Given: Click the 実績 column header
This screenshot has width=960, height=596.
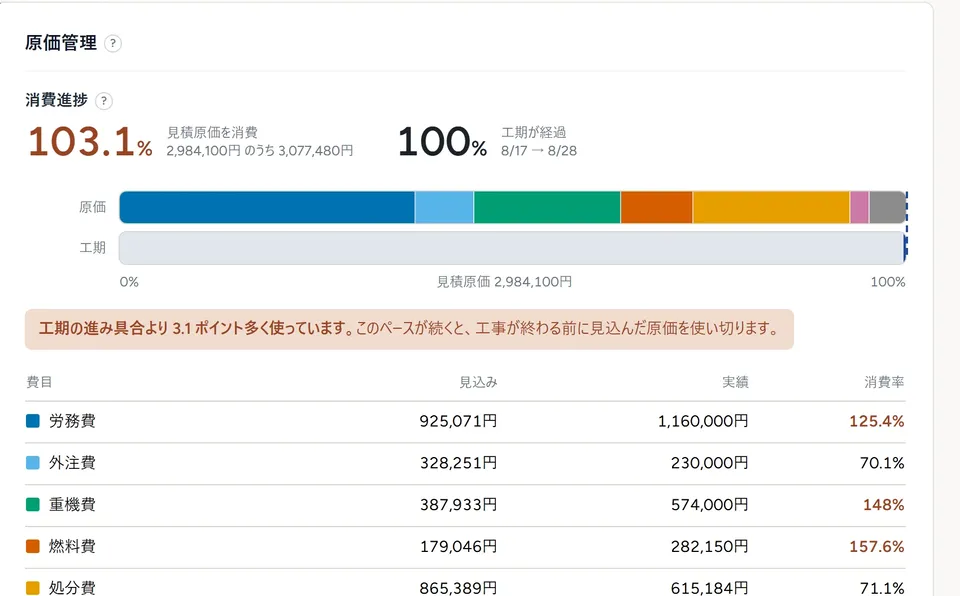Looking at the screenshot, I should pyautogui.click(x=735, y=382).
